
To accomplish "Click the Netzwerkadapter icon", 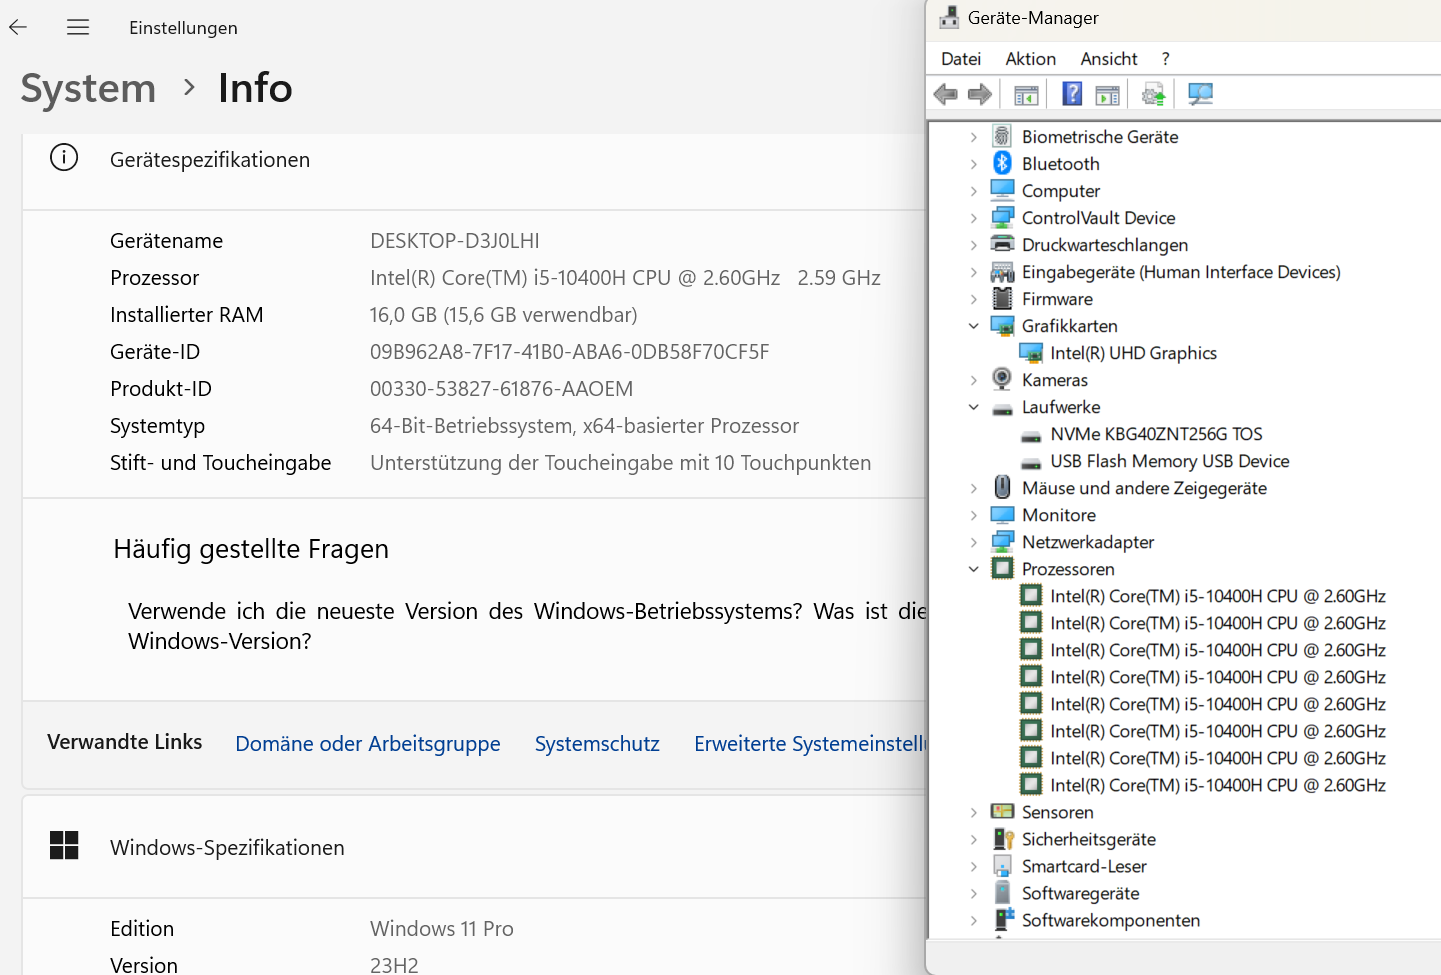I will pyautogui.click(x=1002, y=541).
